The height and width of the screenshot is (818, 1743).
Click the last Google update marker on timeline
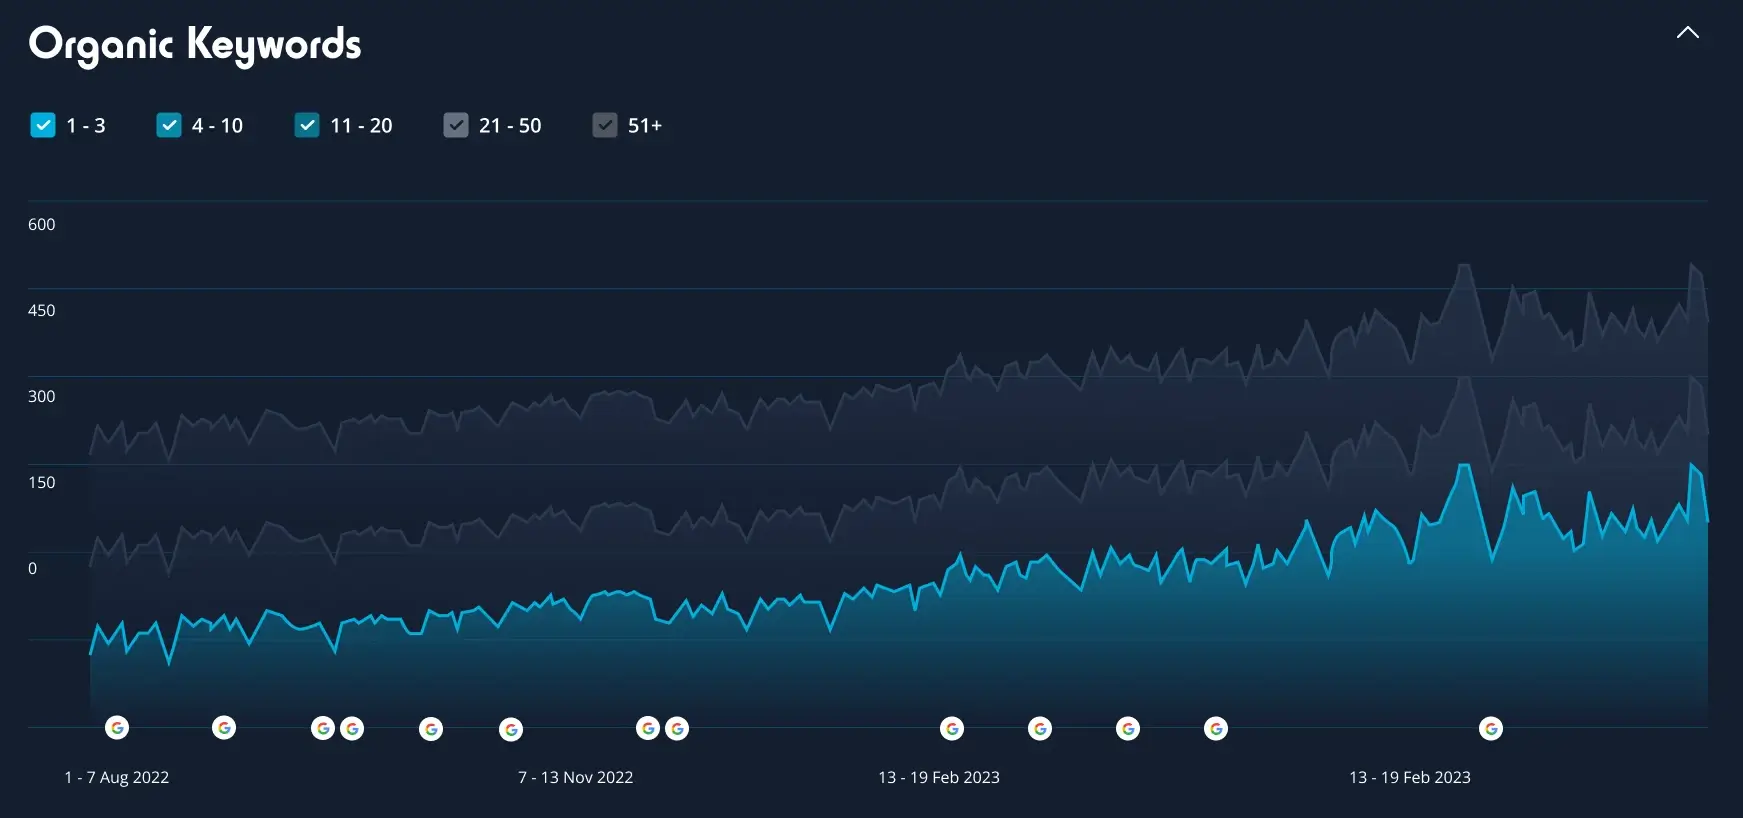1491,729
